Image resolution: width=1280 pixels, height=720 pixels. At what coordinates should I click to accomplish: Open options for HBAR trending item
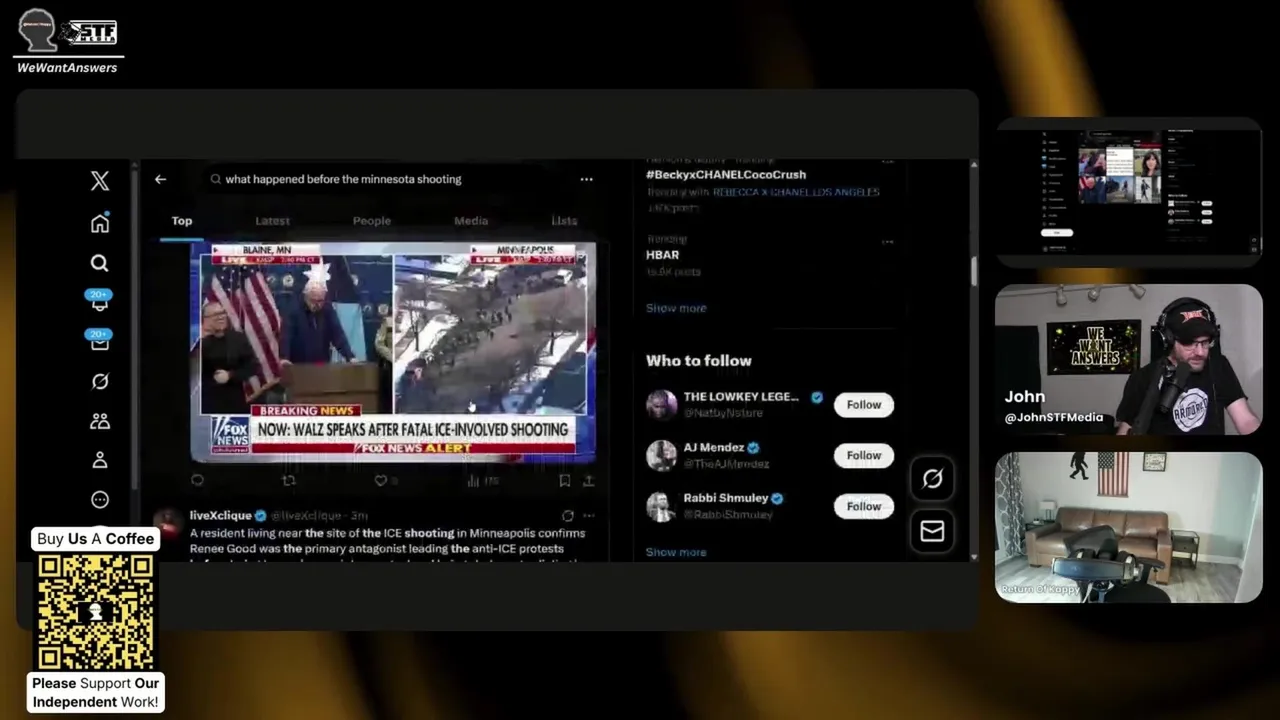(x=887, y=241)
